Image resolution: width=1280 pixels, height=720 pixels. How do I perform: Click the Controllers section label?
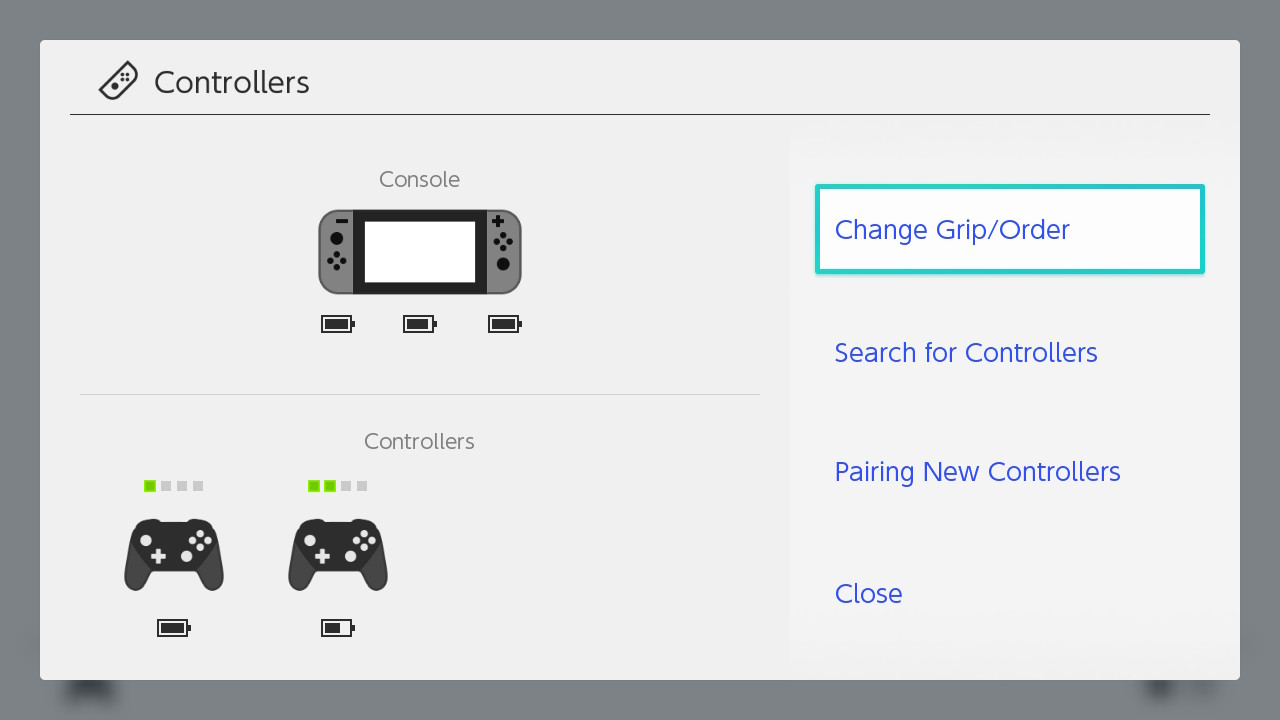point(419,441)
